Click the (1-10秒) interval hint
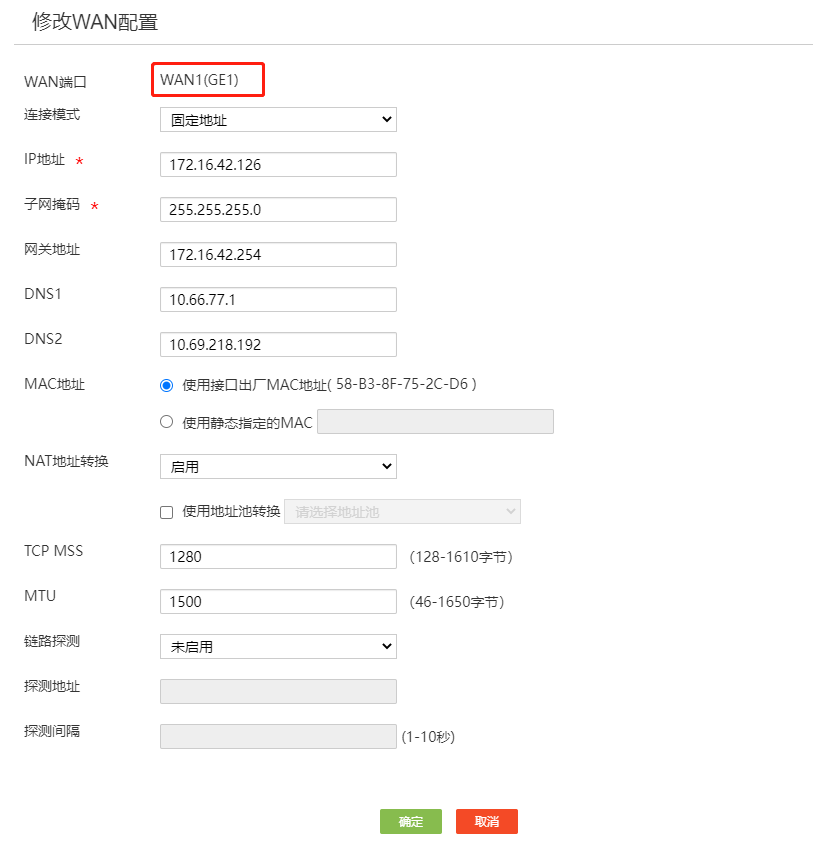The height and width of the screenshot is (850, 813). click(428, 737)
